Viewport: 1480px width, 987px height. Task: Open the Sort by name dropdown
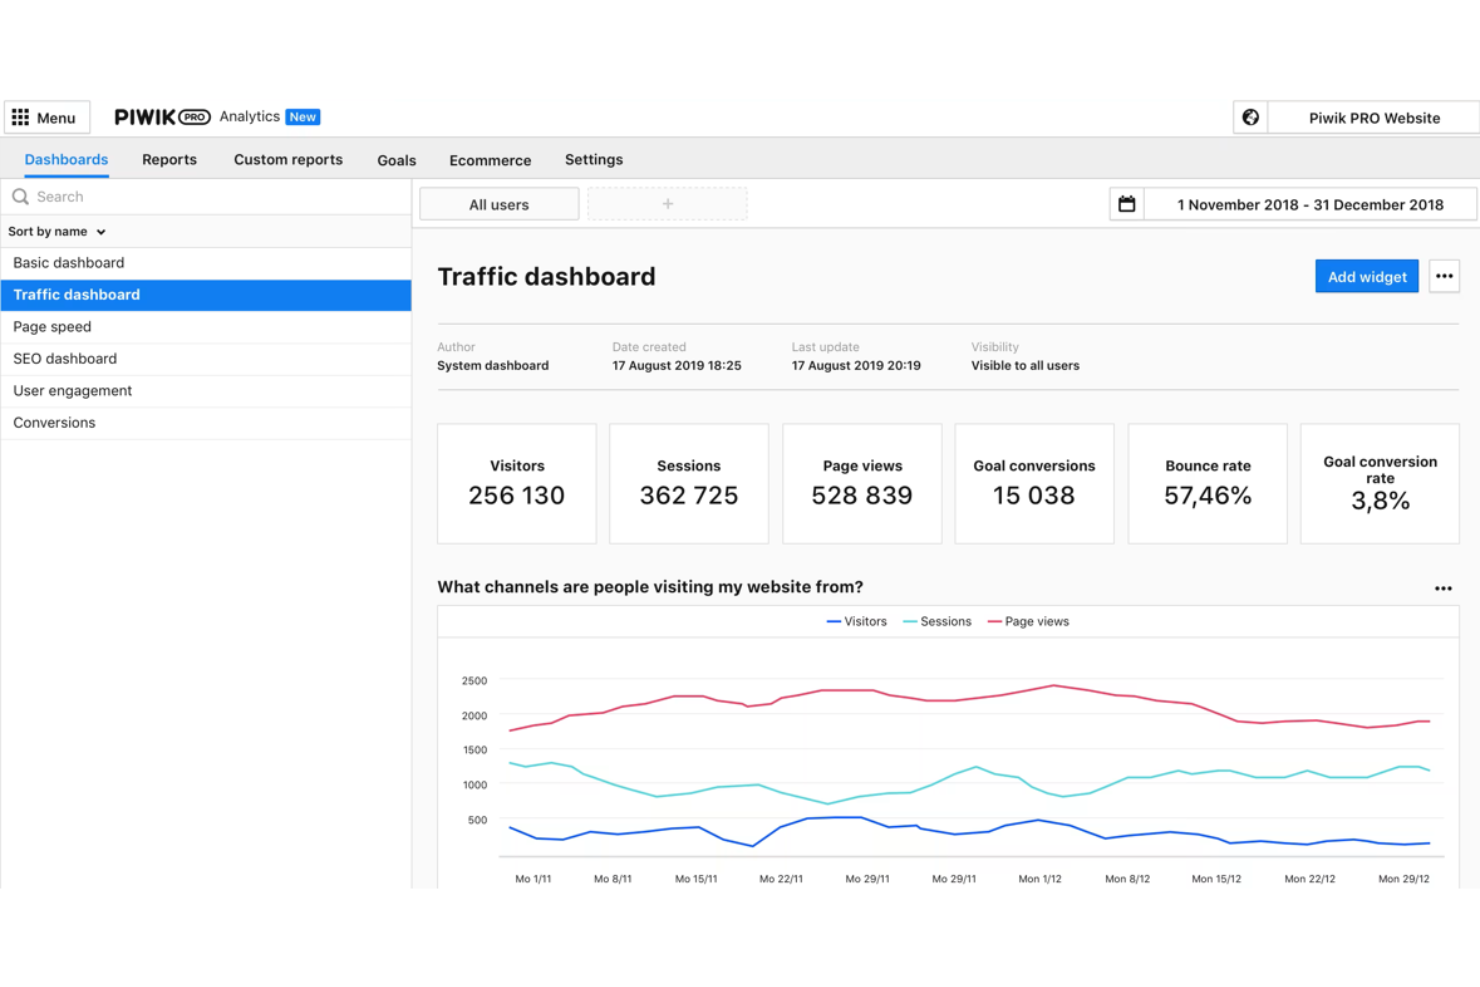[57, 231]
